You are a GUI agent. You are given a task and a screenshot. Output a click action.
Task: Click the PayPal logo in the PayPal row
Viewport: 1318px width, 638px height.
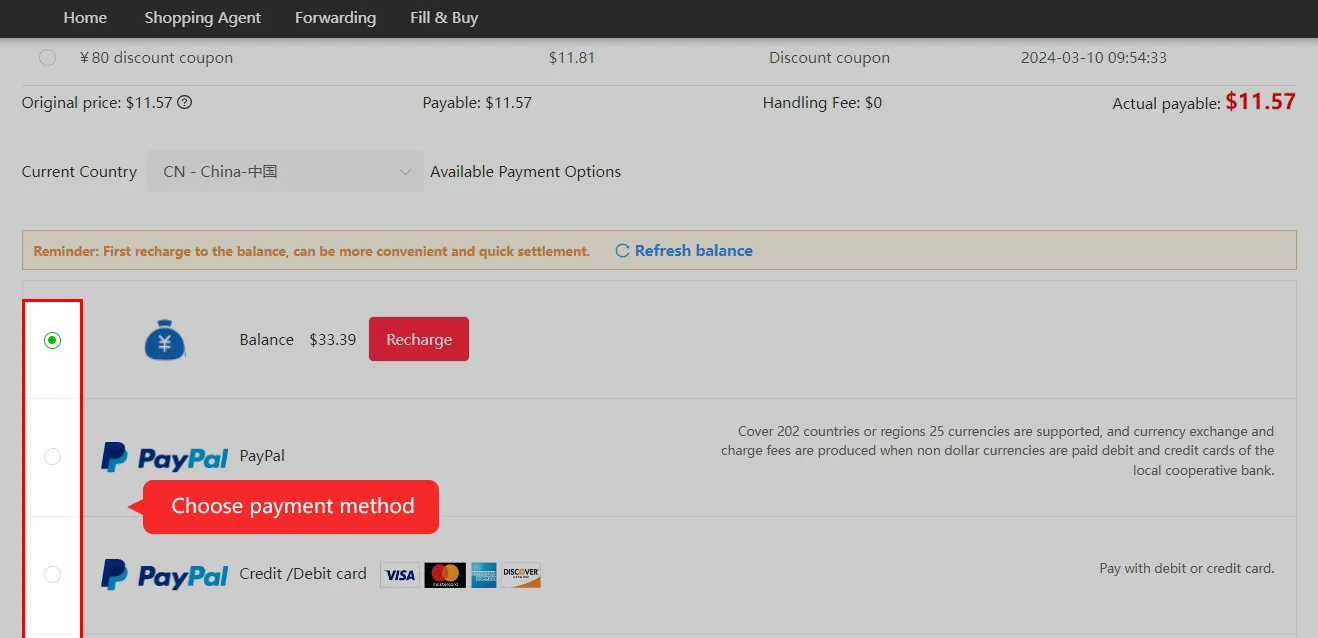[165, 457]
